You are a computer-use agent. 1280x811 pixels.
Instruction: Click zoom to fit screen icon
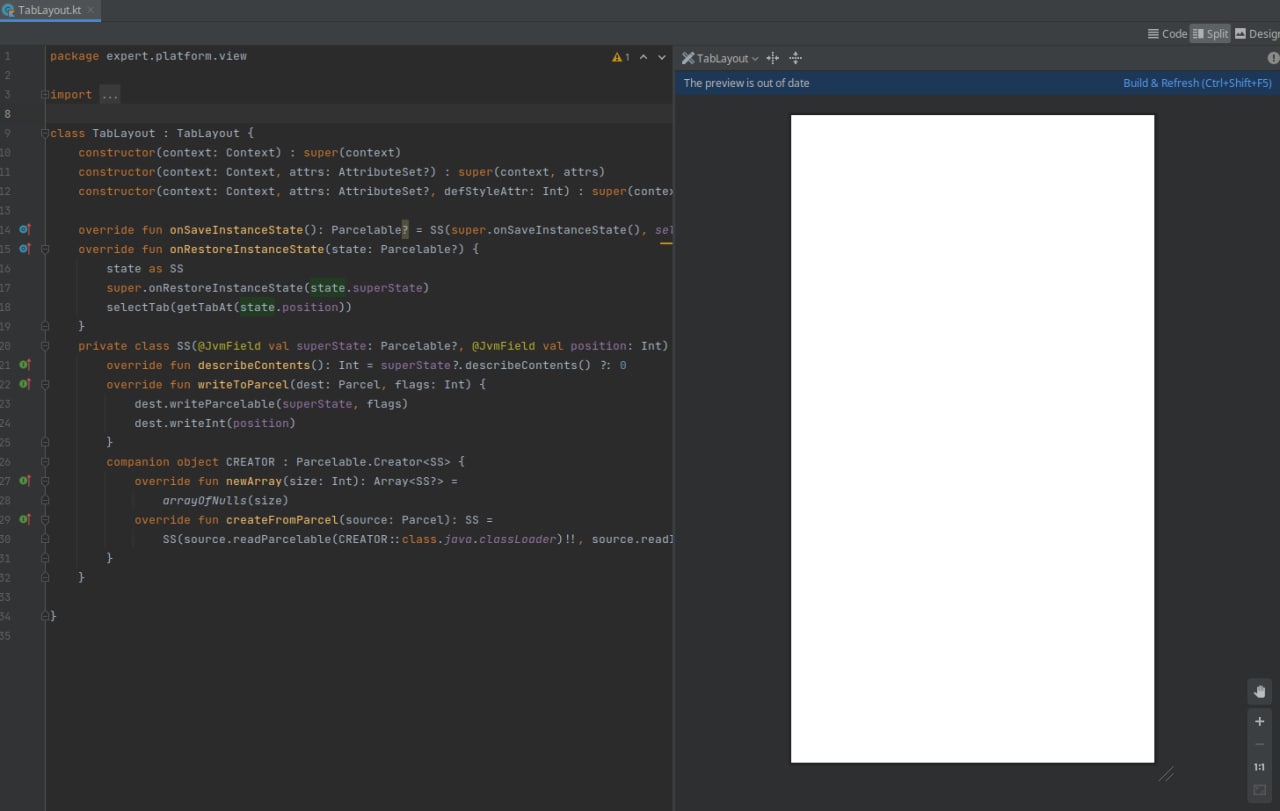click(1260, 790)
